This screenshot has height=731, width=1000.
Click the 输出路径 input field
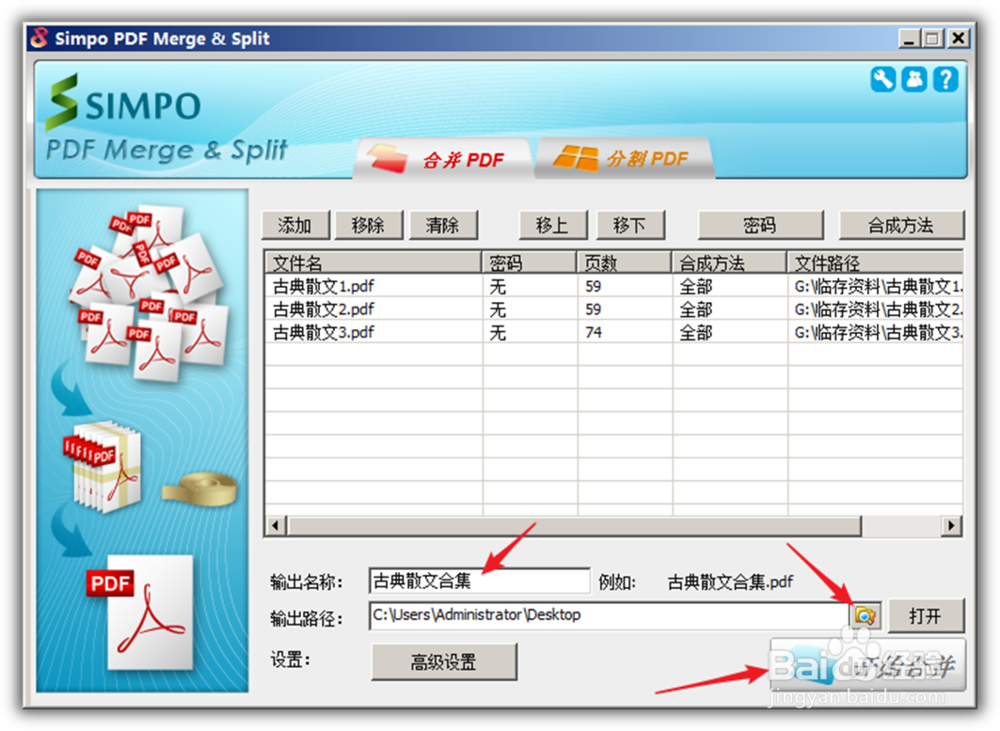608,616
